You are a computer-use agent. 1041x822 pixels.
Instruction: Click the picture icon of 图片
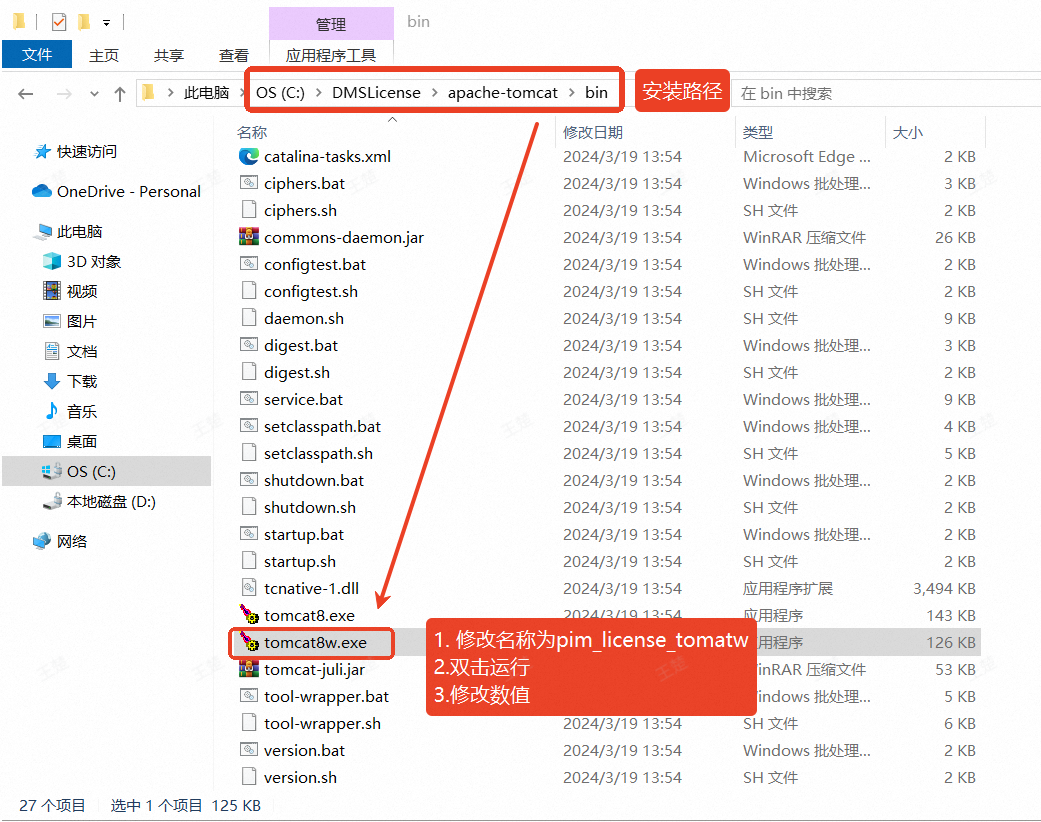[x=52, y=321]
